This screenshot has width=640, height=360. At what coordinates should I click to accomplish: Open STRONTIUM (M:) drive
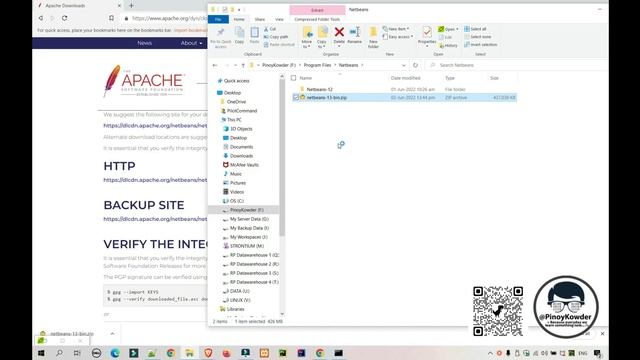tap(247, 246)
